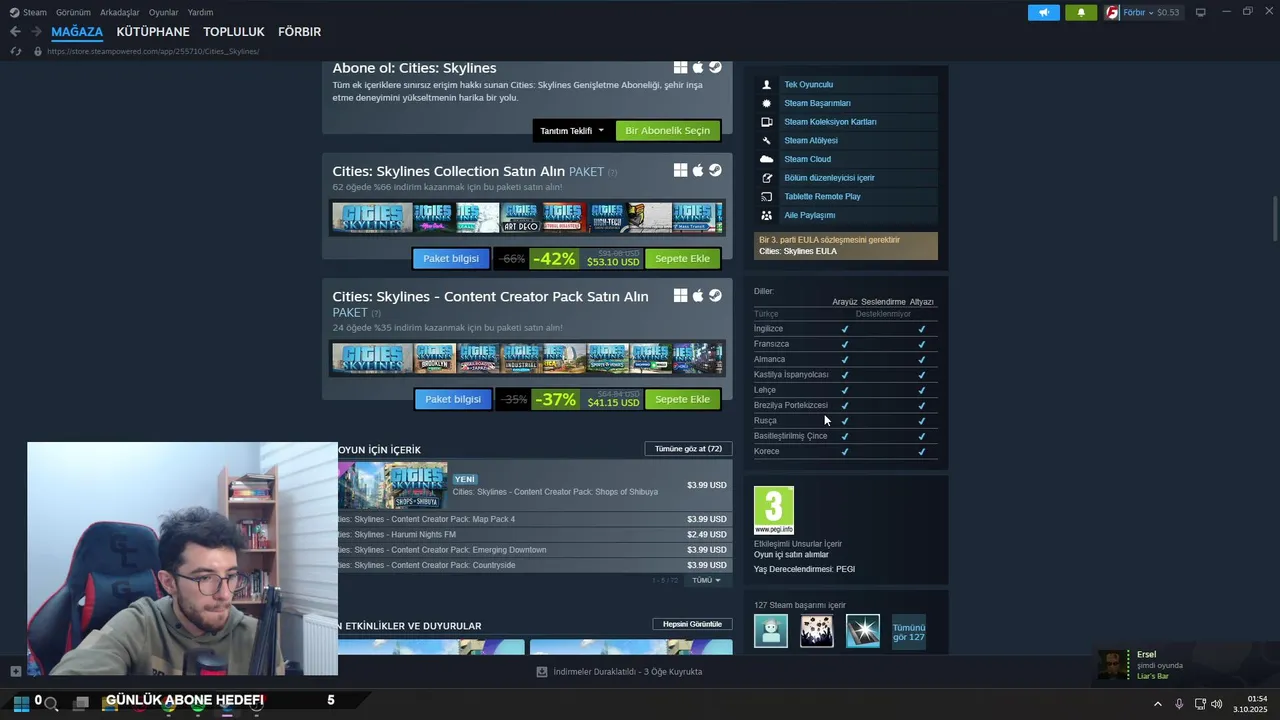Click Apple icon on Content Creator Pack bundle
The height and width of the screenshot is (720, 1280).
(x=698, y=296)
